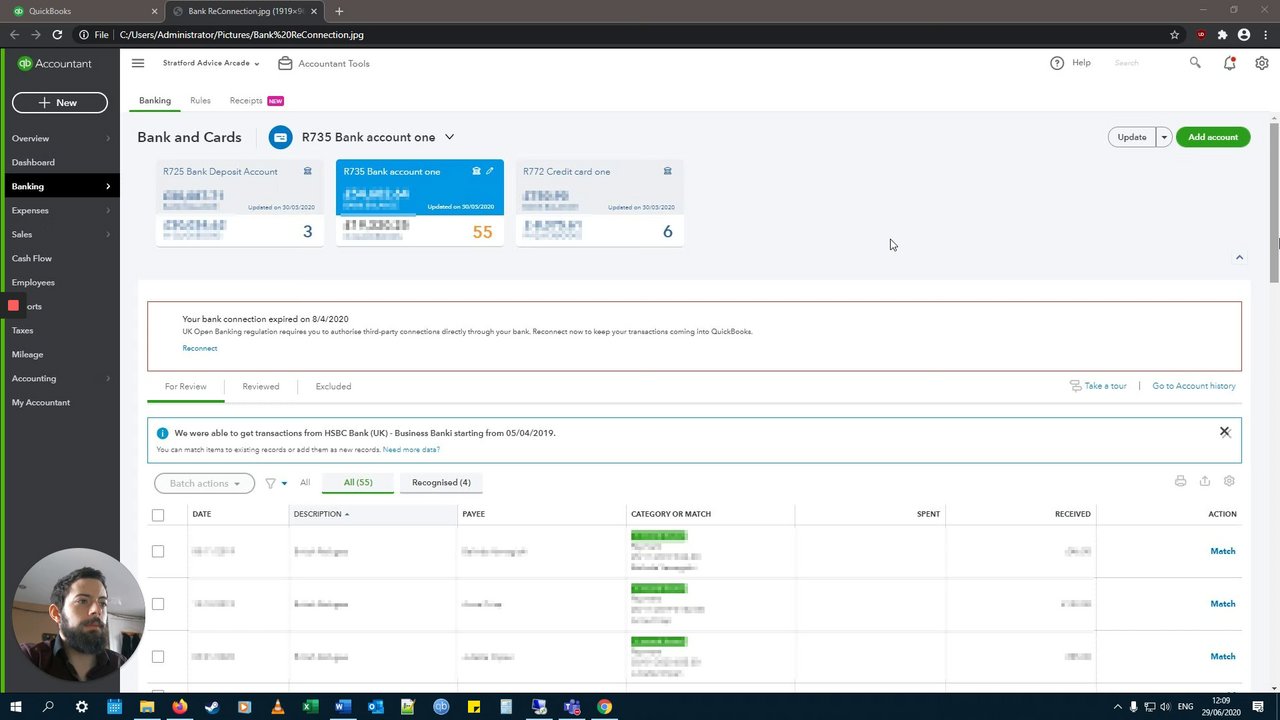Click Match on the first transaction row
The height and width of the screenshot is (720, 1280).
click(x=1223, y=551)
